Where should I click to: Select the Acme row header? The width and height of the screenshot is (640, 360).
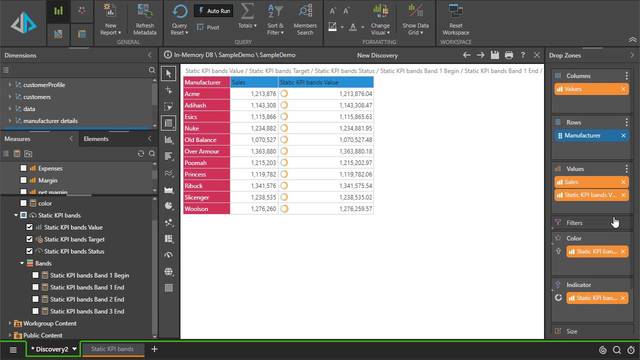pos(207,94)
